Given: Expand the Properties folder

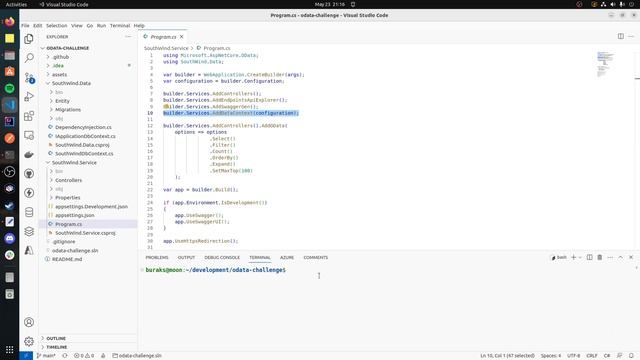Looking at the screenshot, I should [x=67, y=198].
